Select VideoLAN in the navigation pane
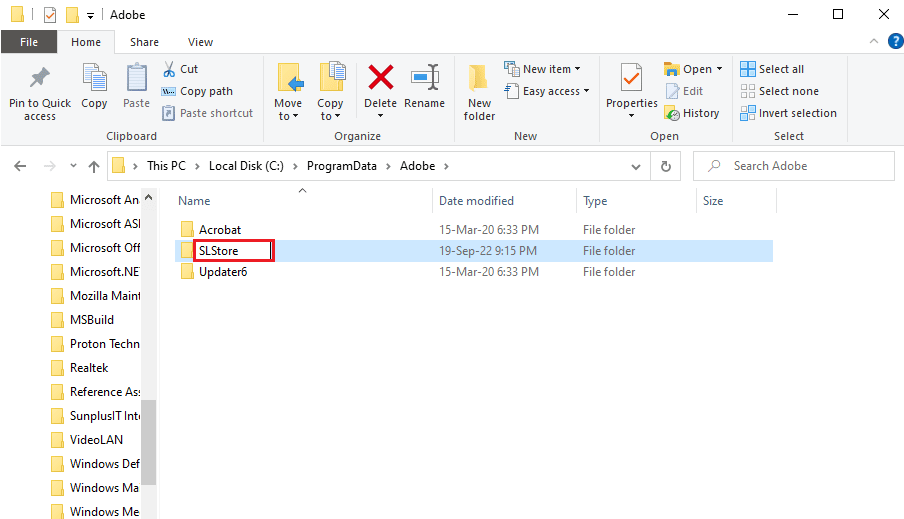904x519 pixels. (x=96, y=439)
